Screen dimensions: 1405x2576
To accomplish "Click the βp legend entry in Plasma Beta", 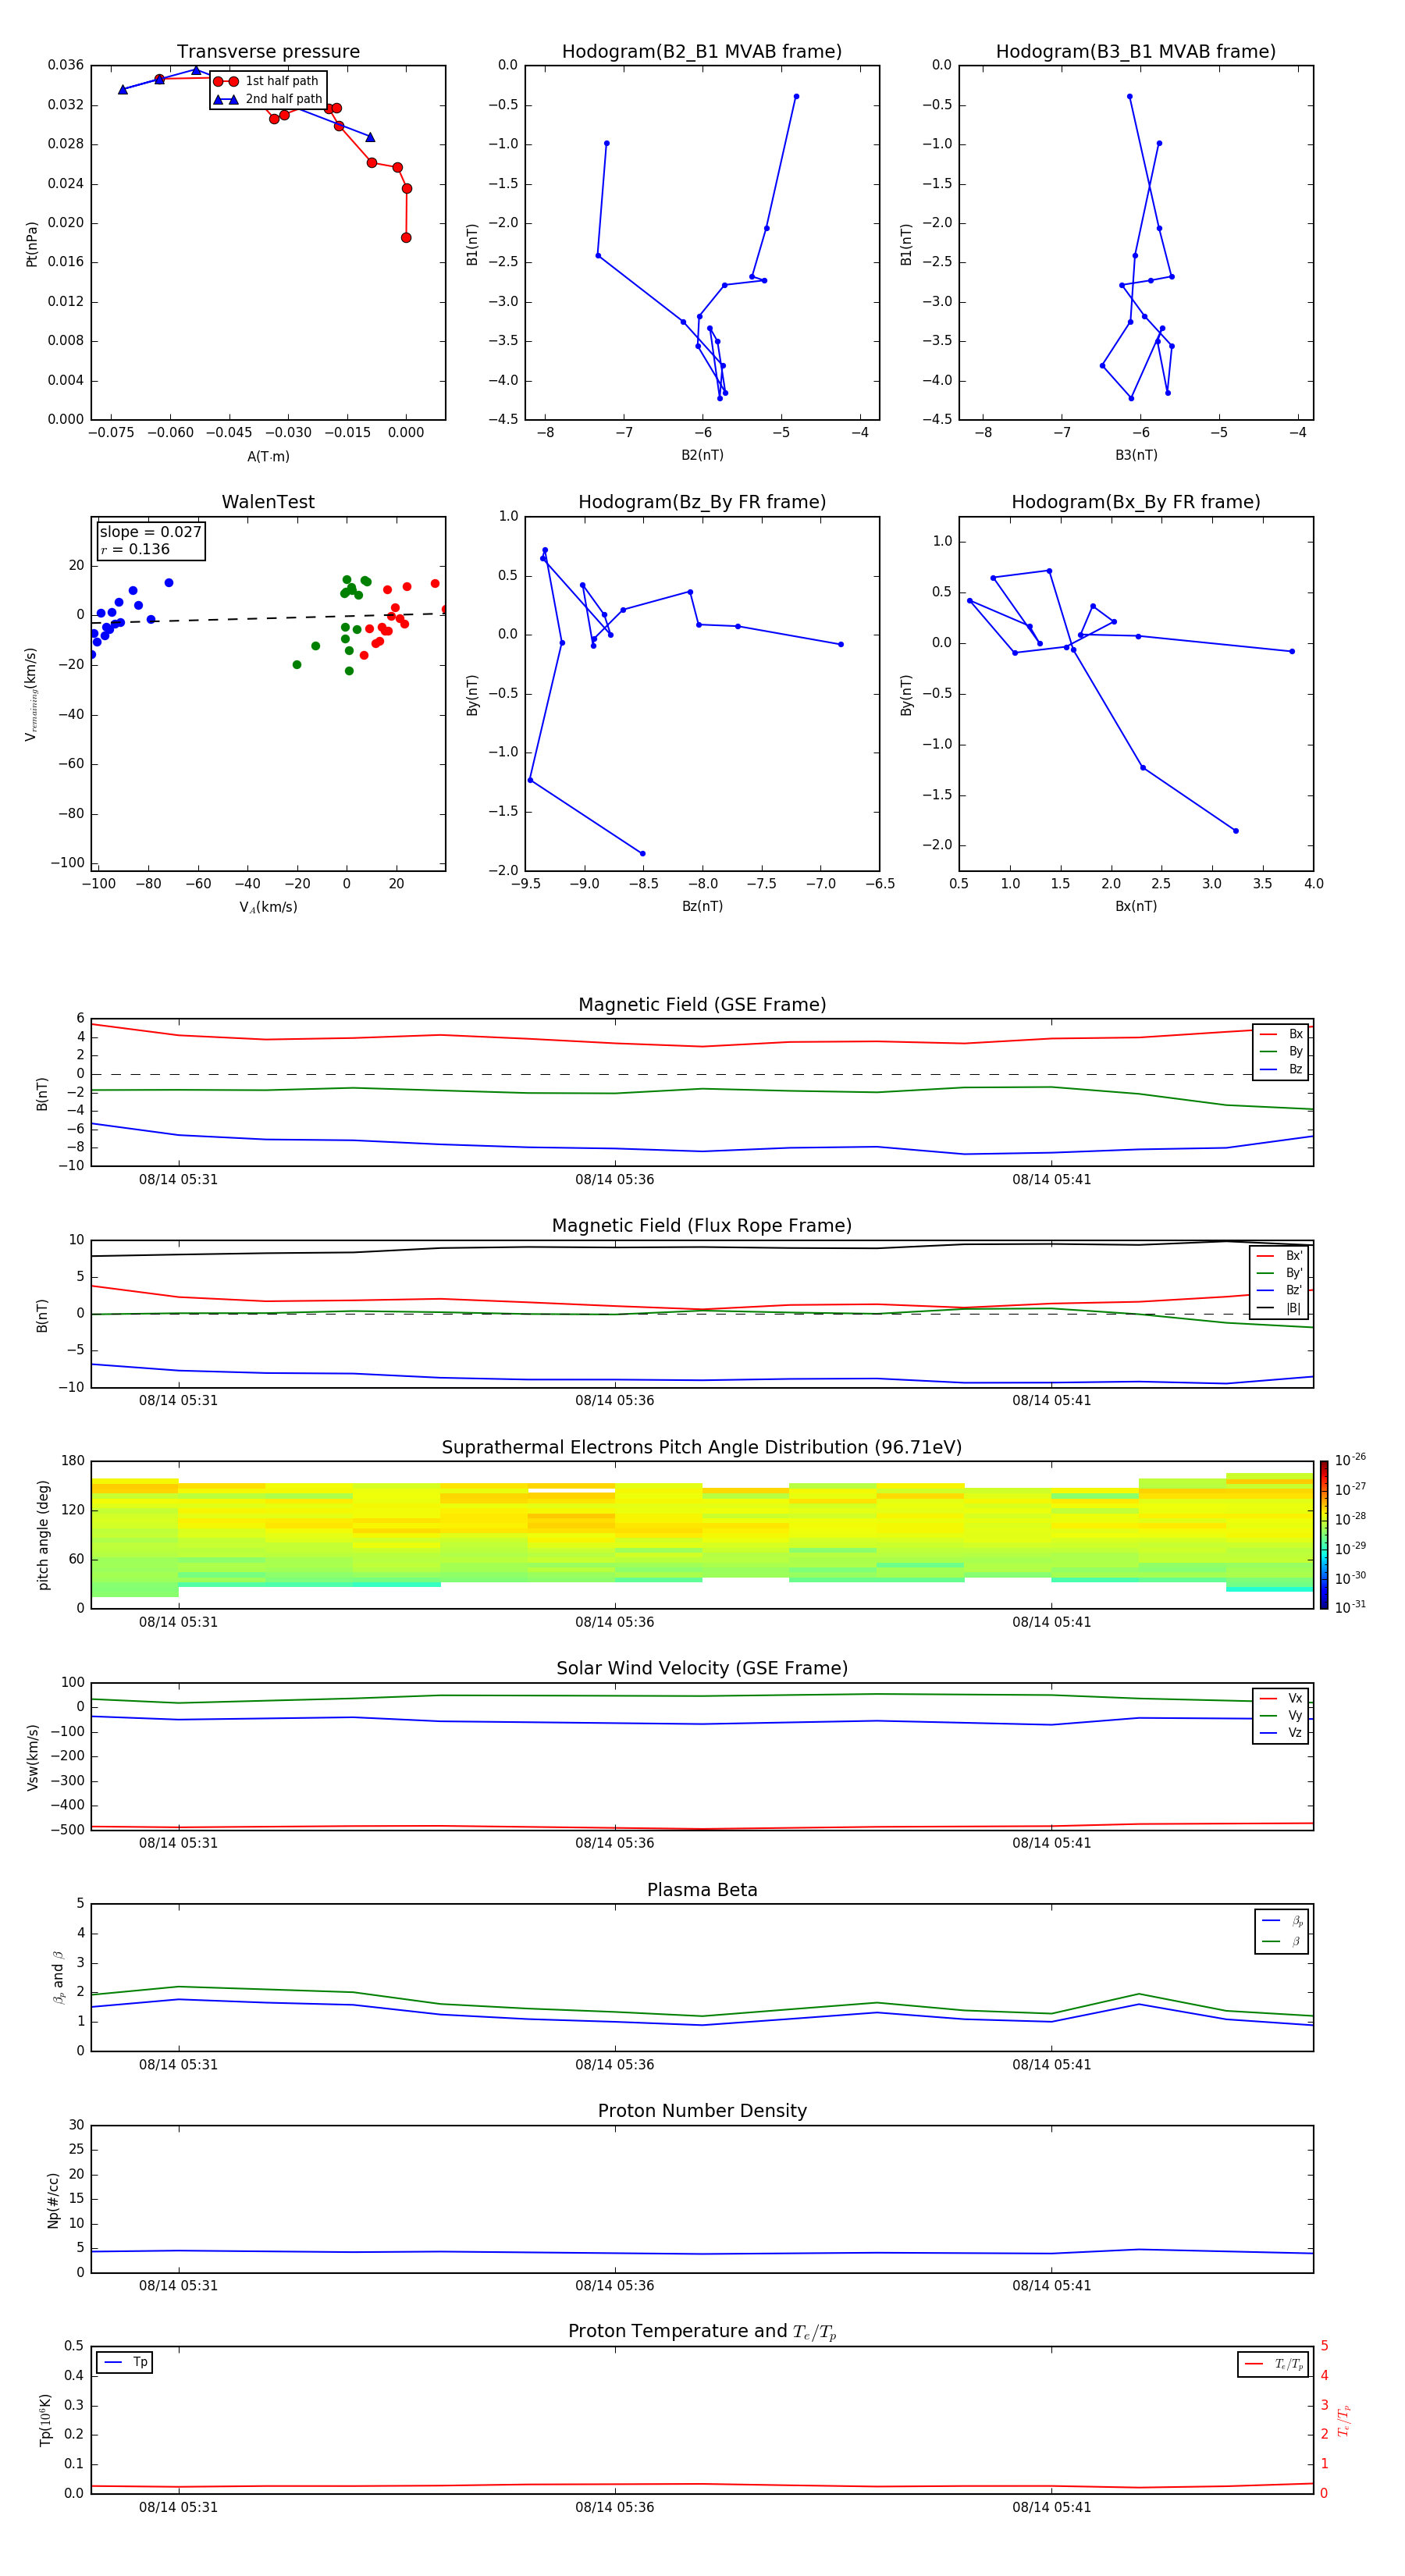I will click(1283, 1921).
